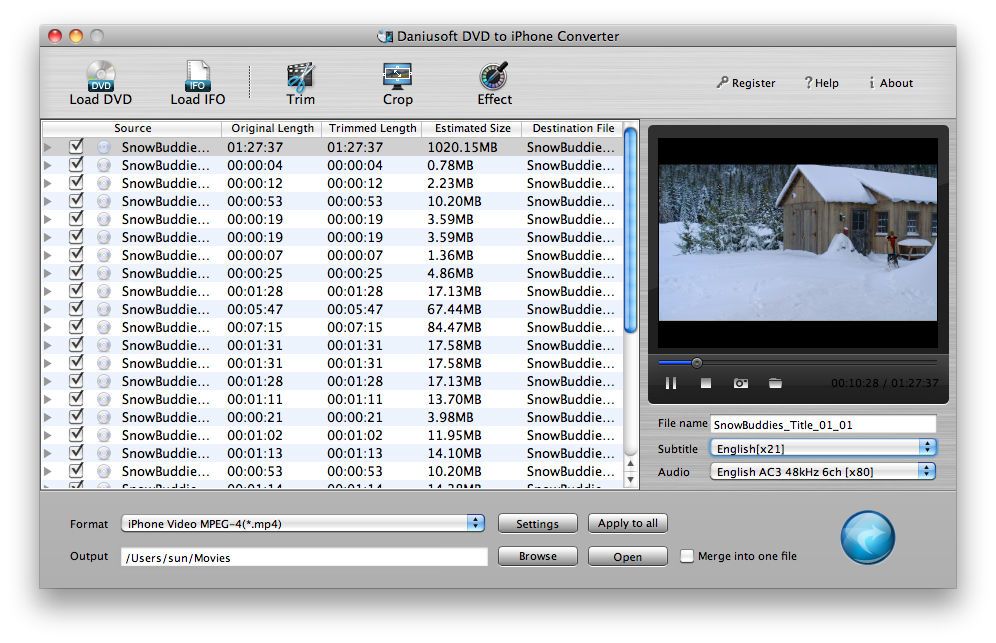996x643 pixels.
Task: Click disc icon of the 1.36MB row
Action: point(104,255)
